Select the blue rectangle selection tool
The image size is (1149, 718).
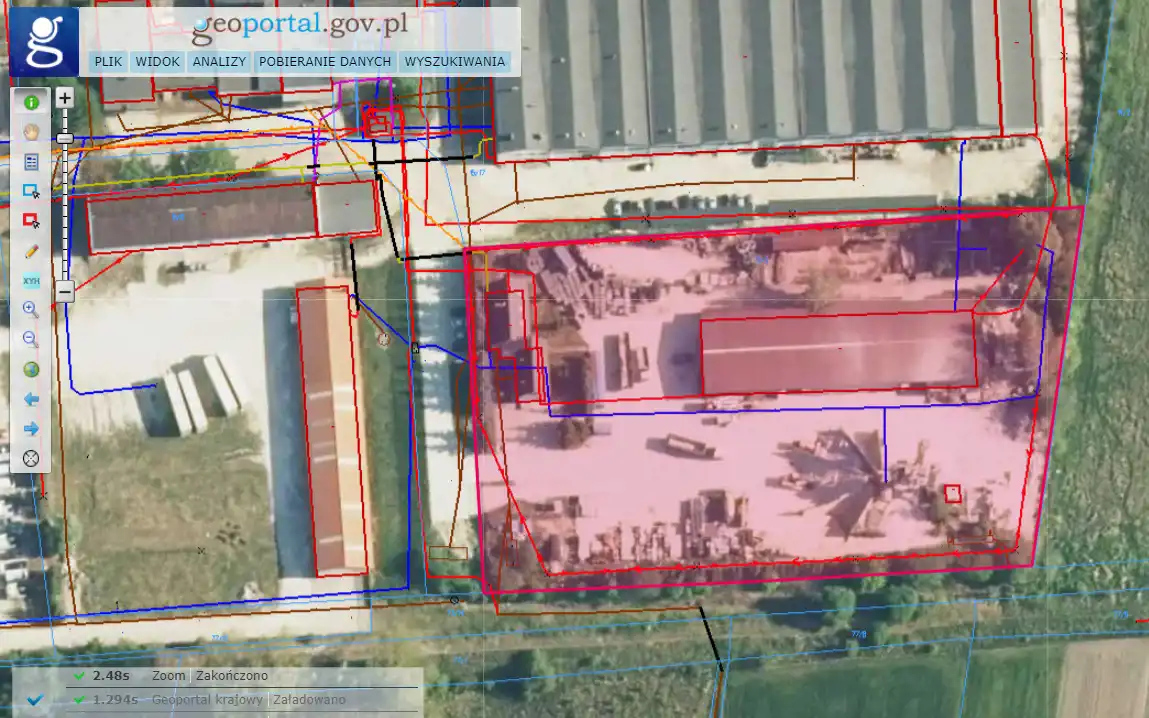coord(31,190)
